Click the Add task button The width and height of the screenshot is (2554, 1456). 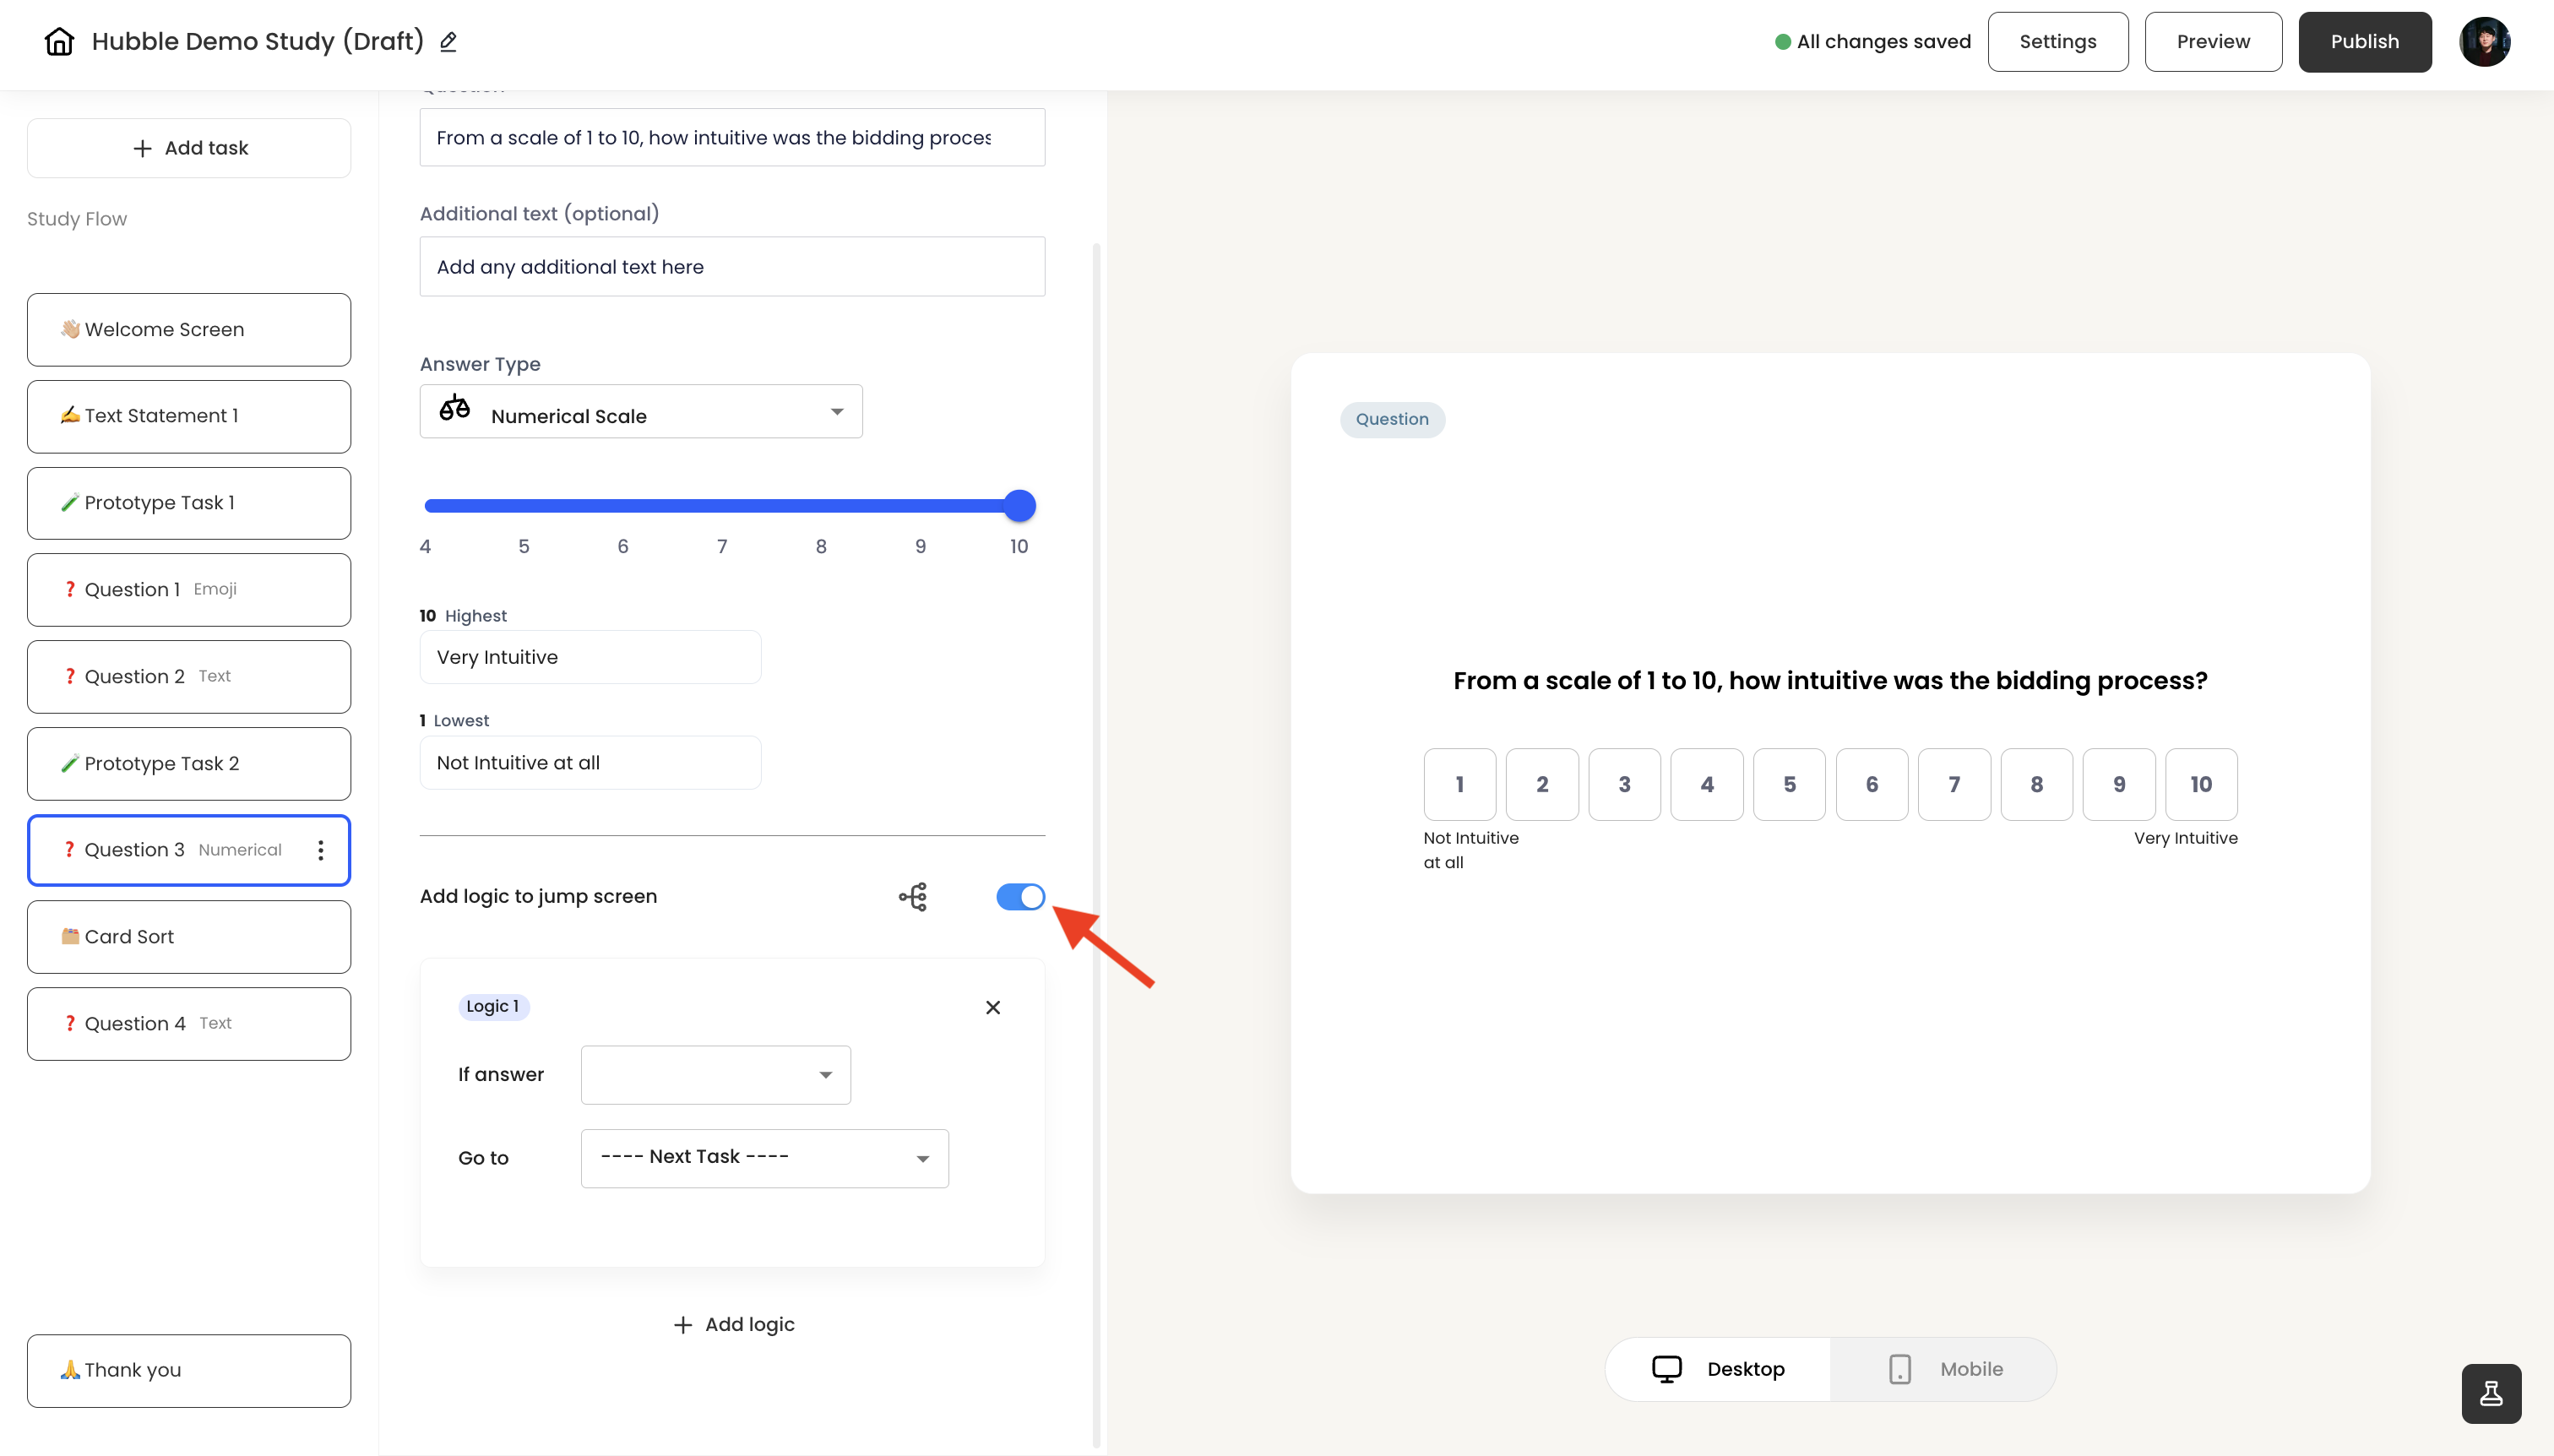pyautogui.click(x=189, y=148)
